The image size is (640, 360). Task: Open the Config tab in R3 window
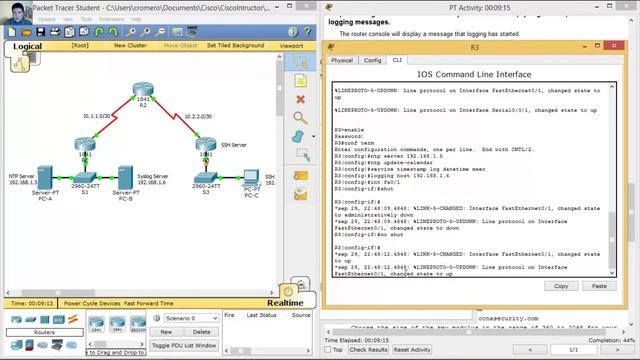[372, 60]
